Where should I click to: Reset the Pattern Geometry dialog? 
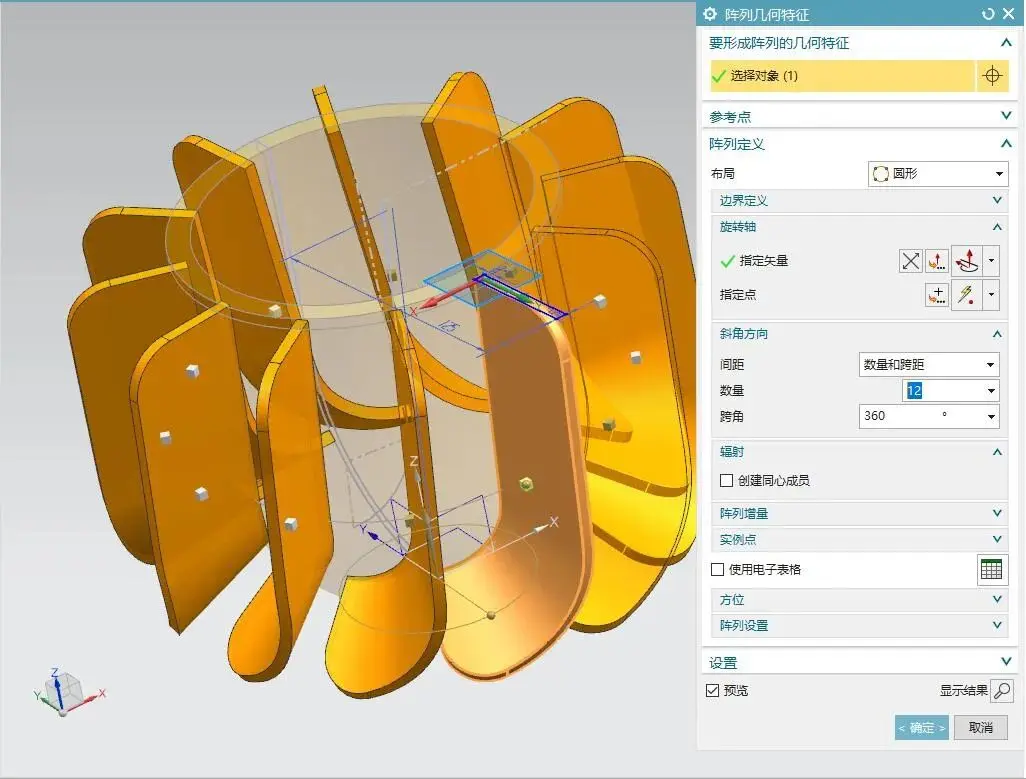tap(988, 14)
